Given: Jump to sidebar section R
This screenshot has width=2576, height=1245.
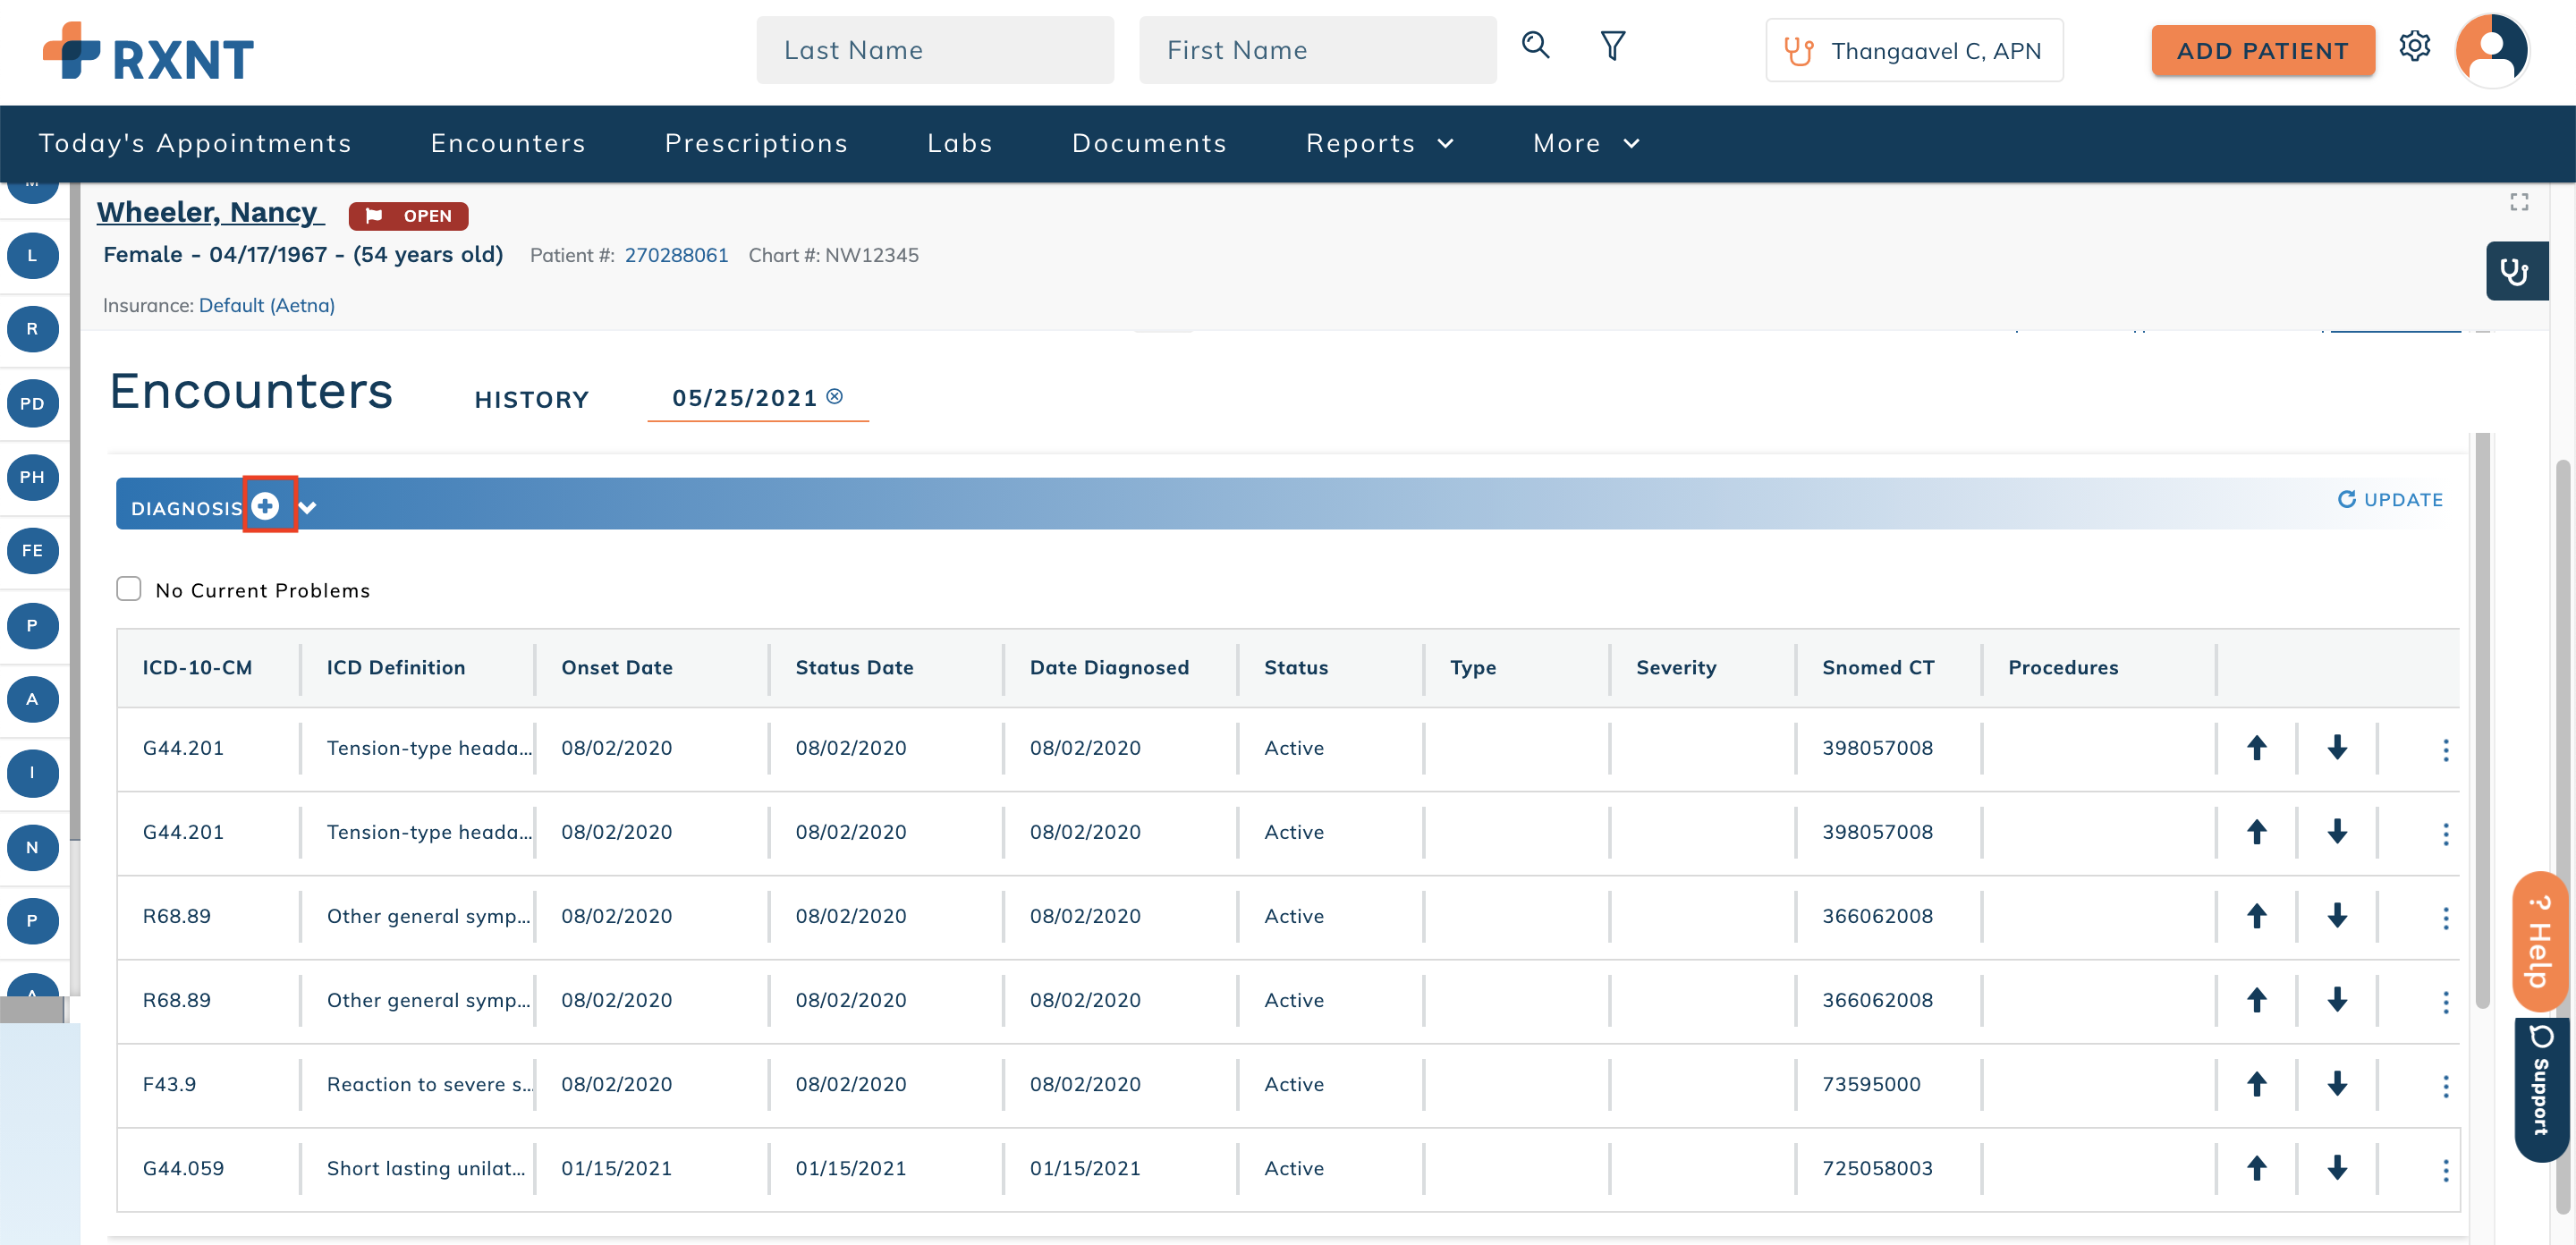Looking at the screenshot, I should pyautogui.click(x=32, y=329).
